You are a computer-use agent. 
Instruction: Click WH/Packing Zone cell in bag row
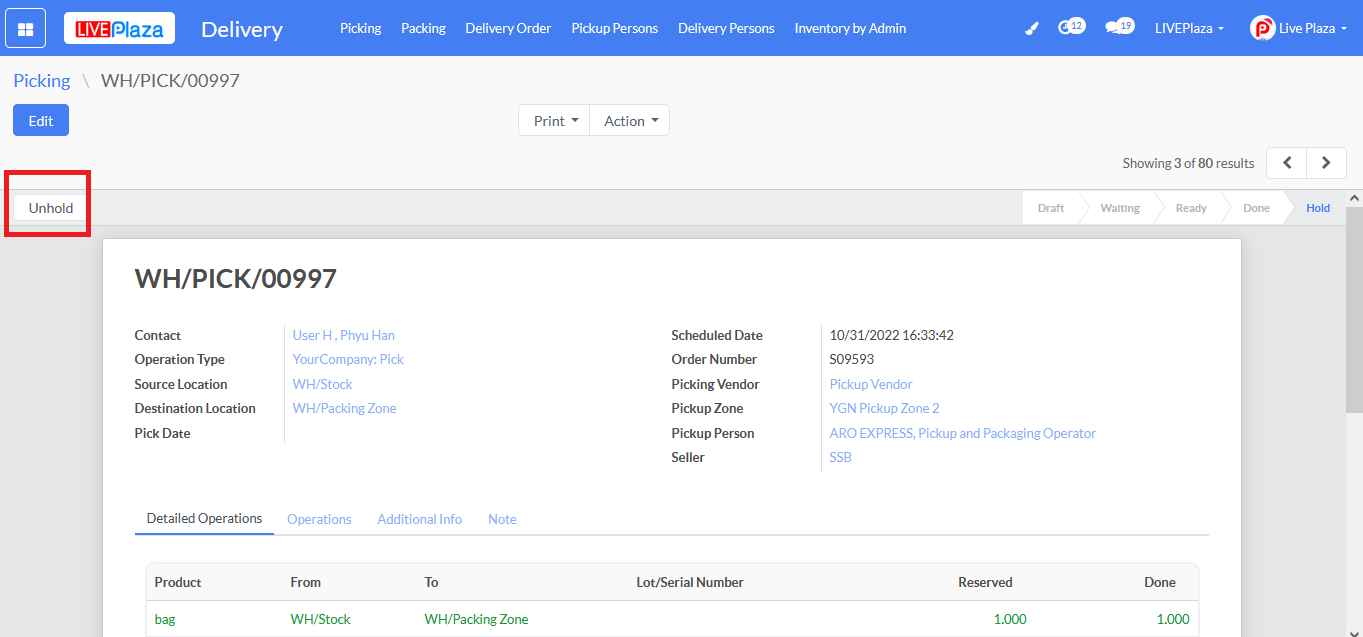pos(476,619)
